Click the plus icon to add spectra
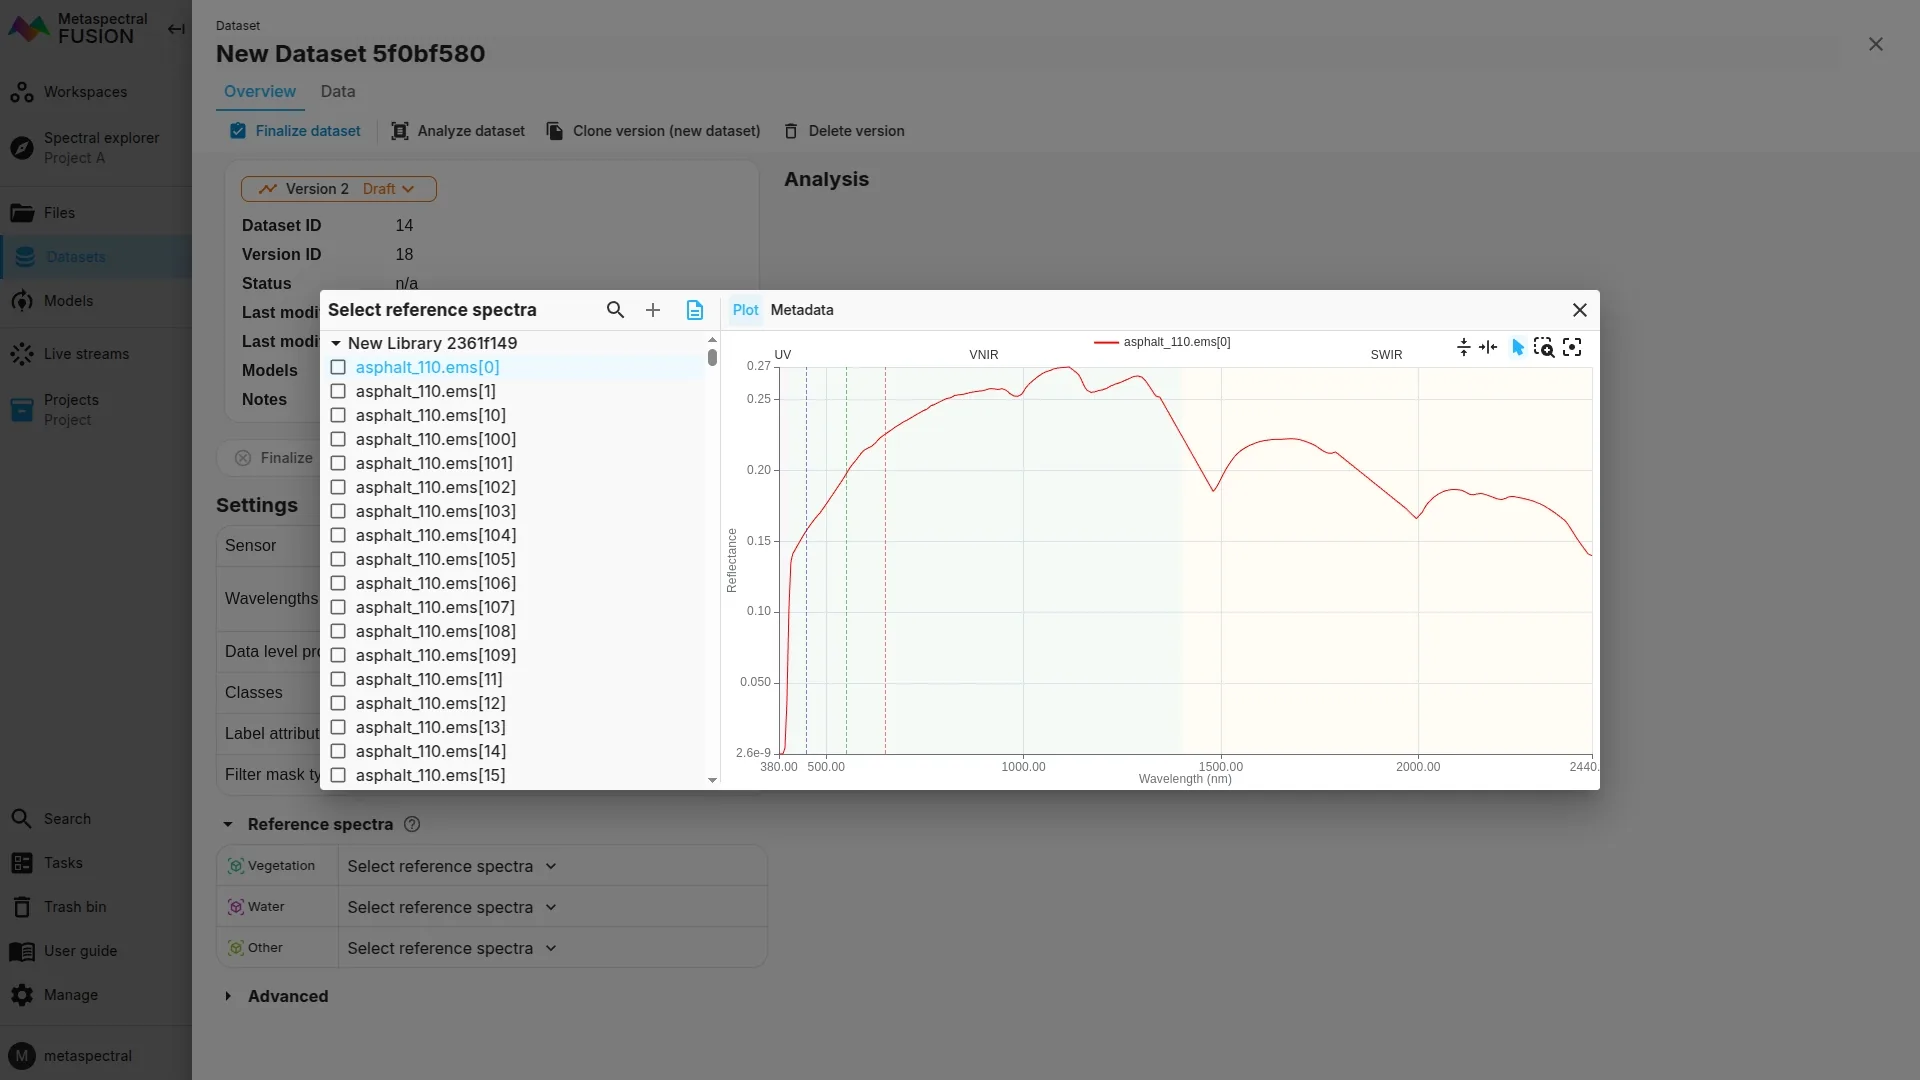The width and height of the screenshot is (1920, 1080). 653,310
